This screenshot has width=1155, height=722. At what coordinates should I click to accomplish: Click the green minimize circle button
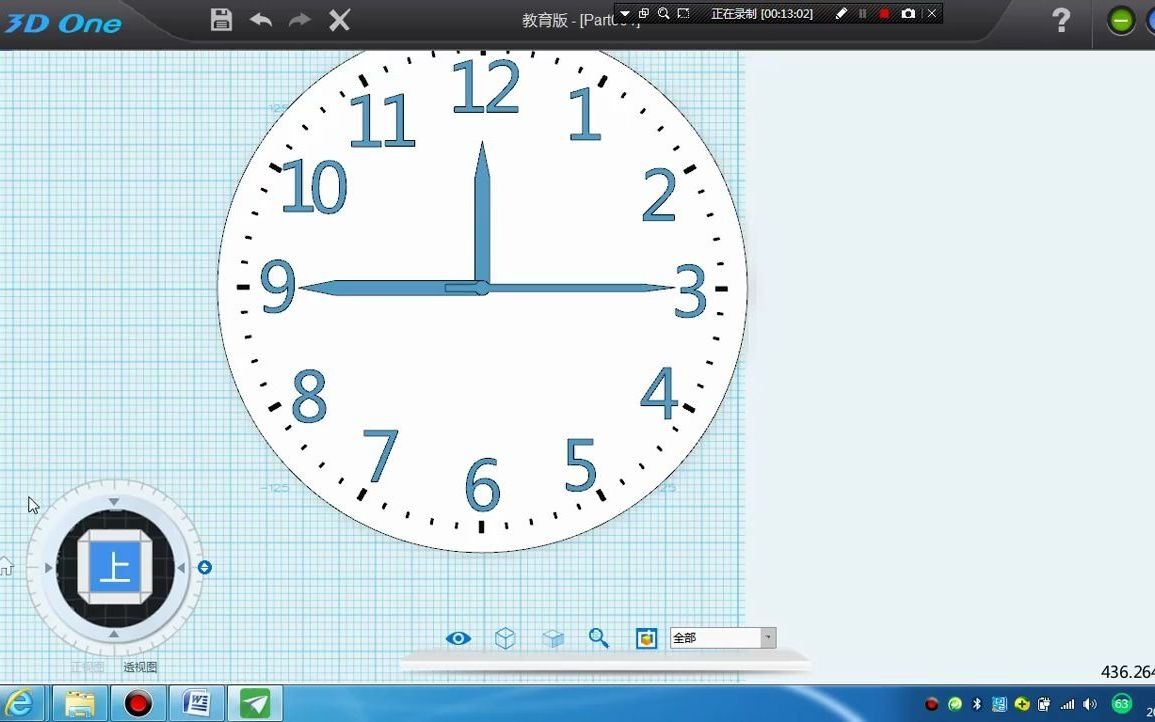click(x=1120, y=21)
